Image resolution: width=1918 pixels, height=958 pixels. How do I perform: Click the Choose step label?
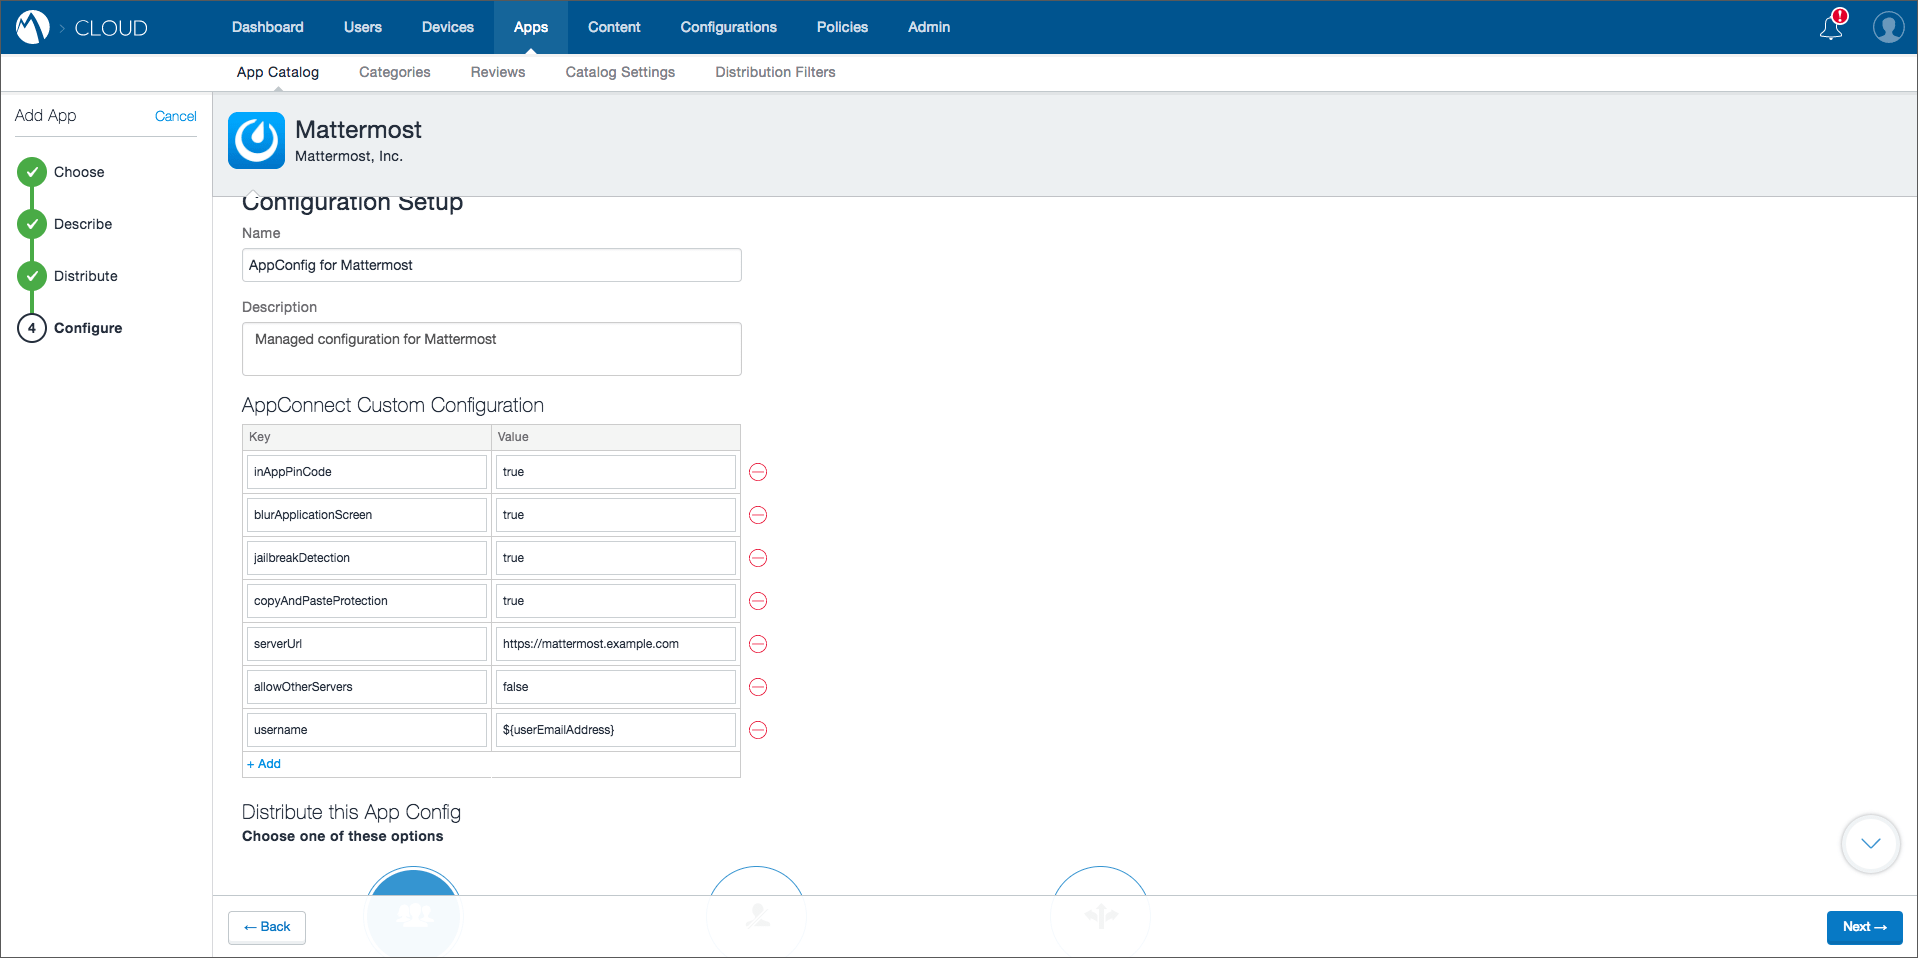(x=79, y=172)
